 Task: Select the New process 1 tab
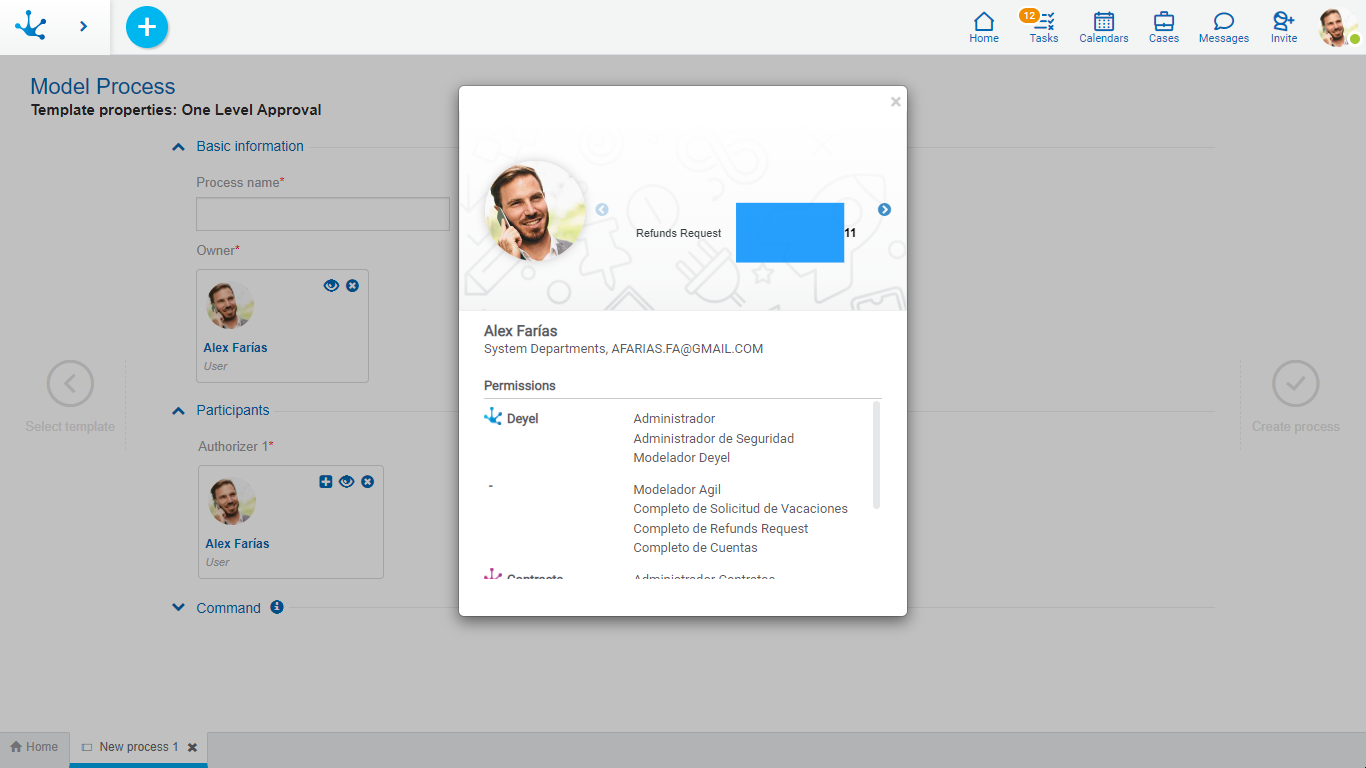130,747
